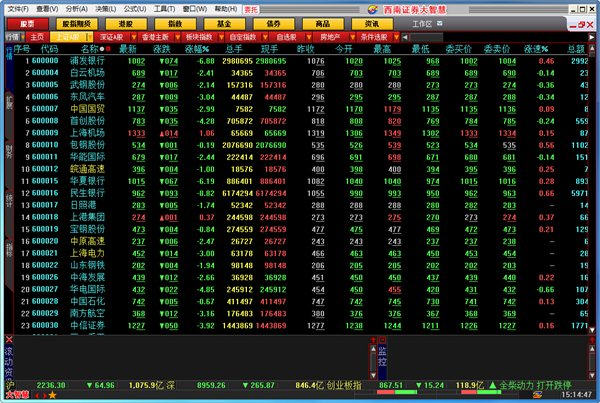
Task: Close the scrolling news panel with red X
Action: coord(9,339)
